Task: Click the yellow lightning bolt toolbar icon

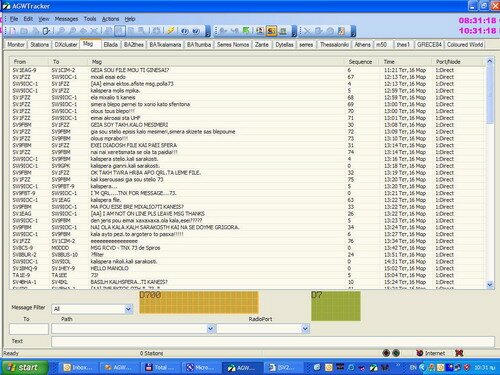Action: 171,31
